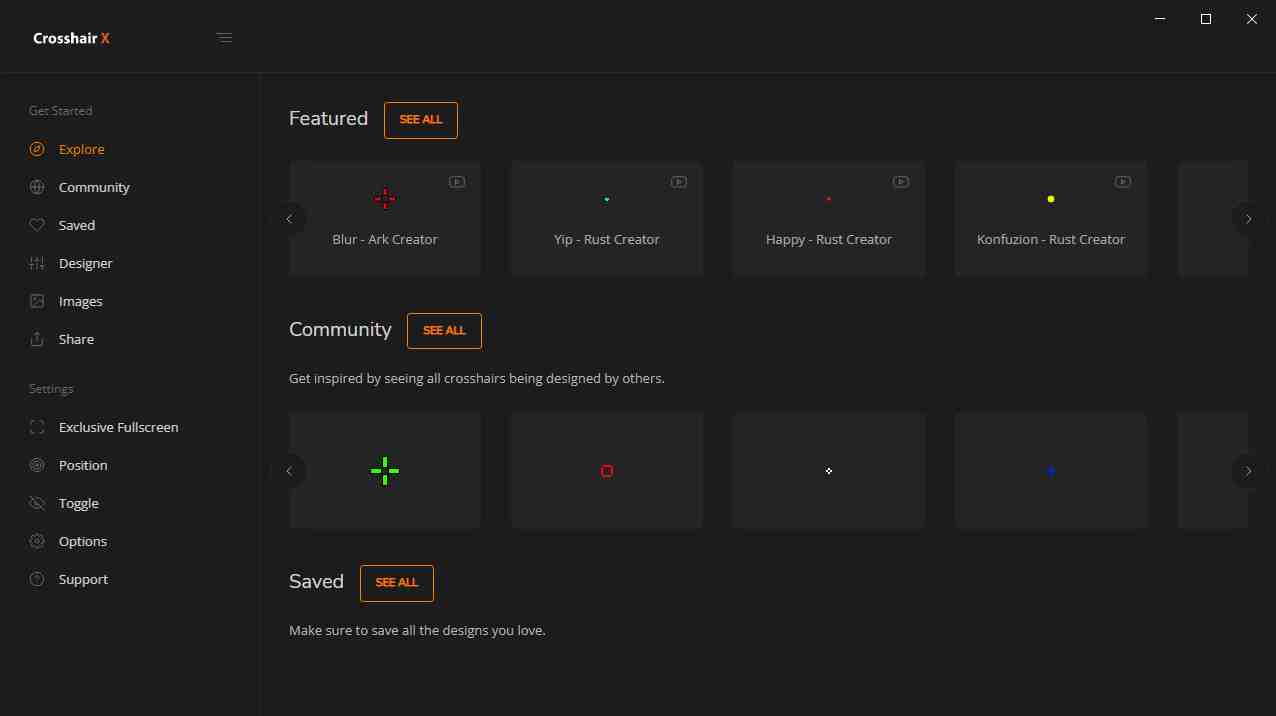This screenshot has height=716, width=1276.
Task: Open the Support menu item
Action: [x=83, y=579]
